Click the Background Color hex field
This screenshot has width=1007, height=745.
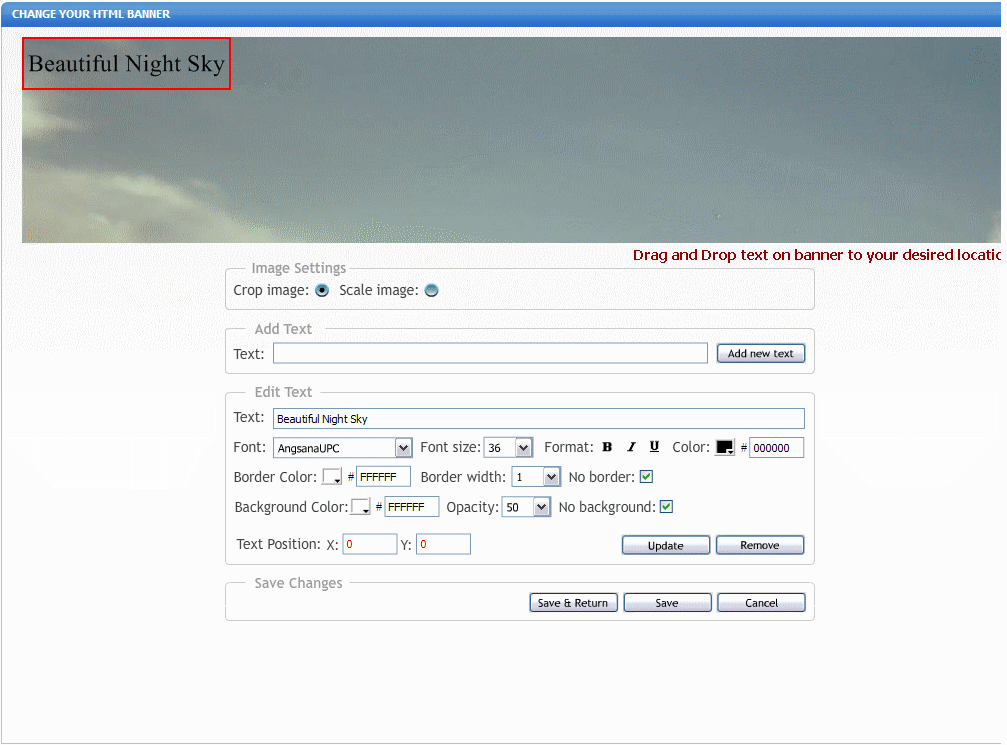tap(411, 507)
